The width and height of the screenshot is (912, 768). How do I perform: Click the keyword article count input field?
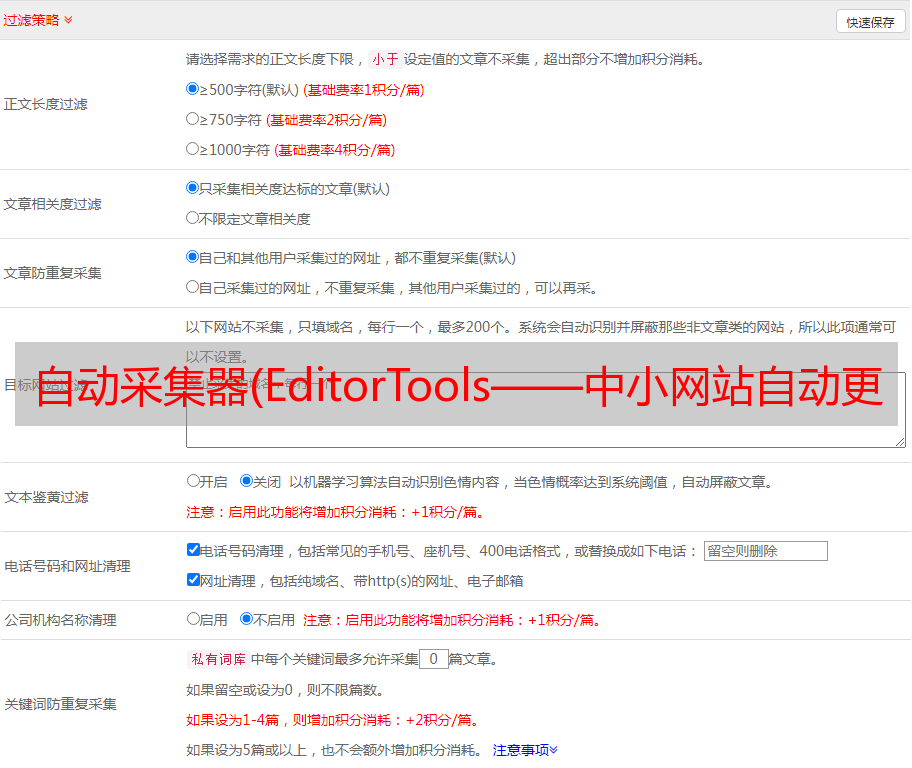(434, 659)
